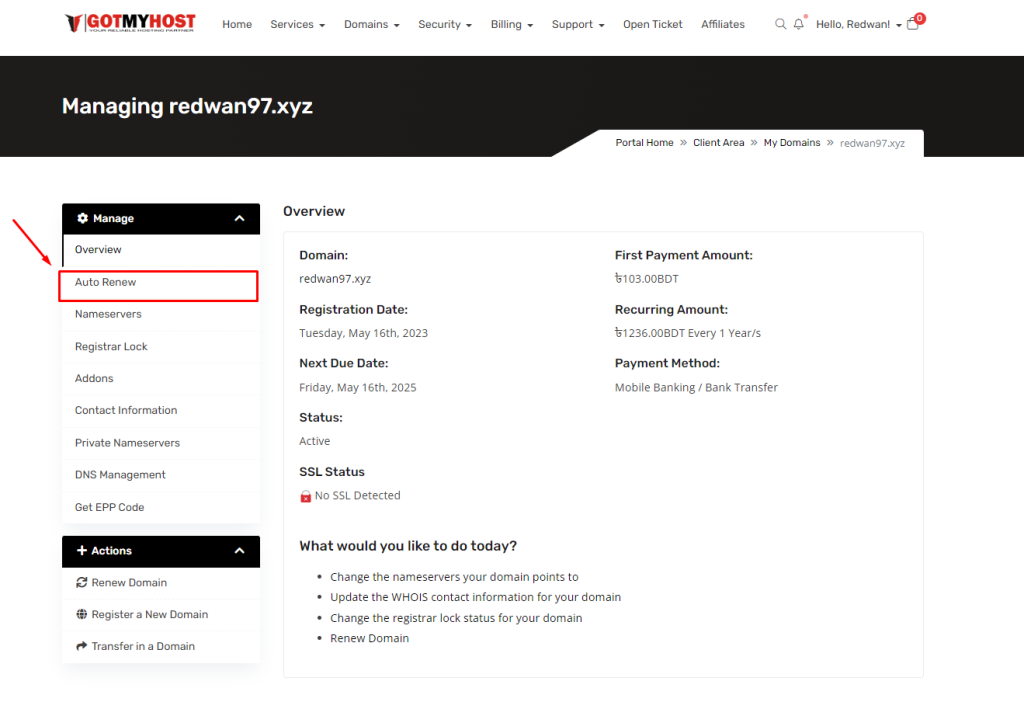Click the red SSL padlock icon
Screen dimensions: 1024x702
tap(306, 496)
